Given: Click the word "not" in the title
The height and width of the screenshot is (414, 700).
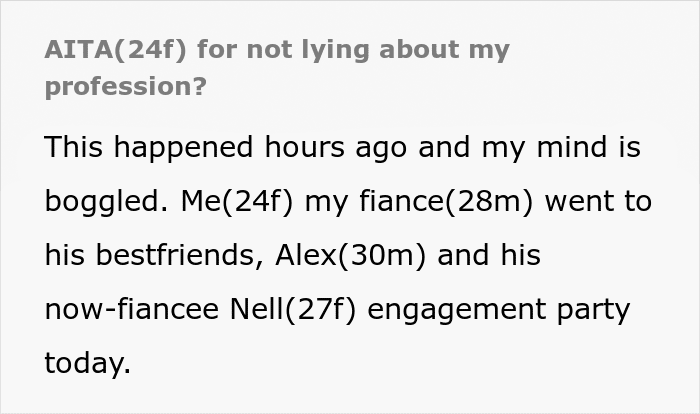Looking at the screenshot, I should 269,50.
